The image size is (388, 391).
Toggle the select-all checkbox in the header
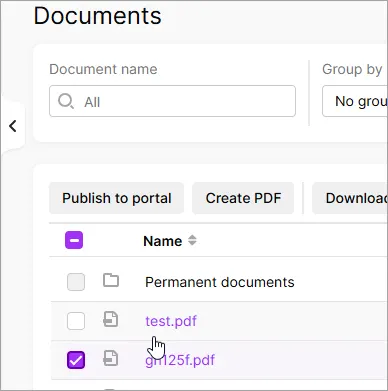[x=74, y=240]
